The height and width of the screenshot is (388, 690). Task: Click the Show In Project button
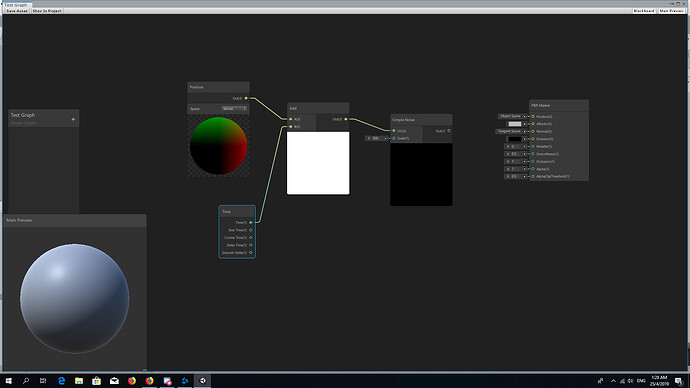(47, 11)
